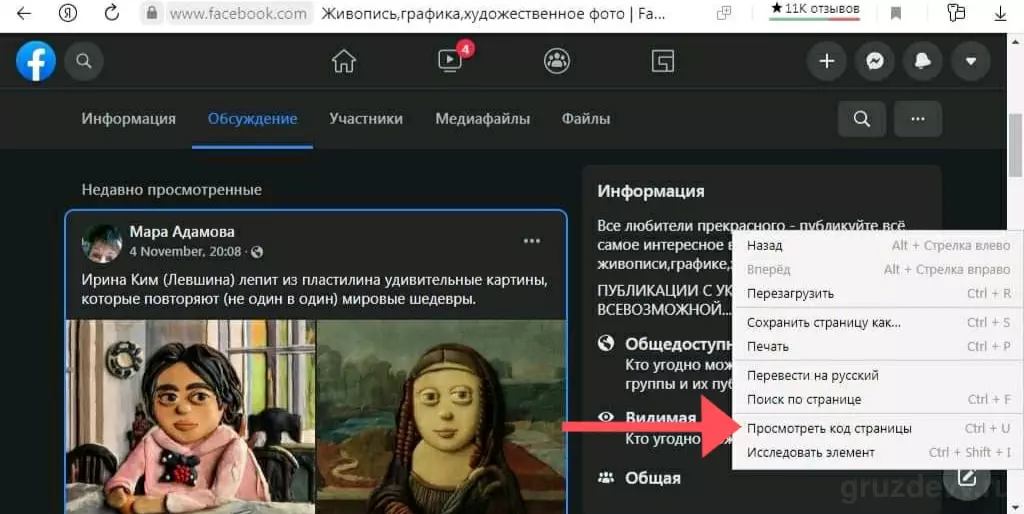
Task: Open the notifications bell
Action: (x=922, y=61)
